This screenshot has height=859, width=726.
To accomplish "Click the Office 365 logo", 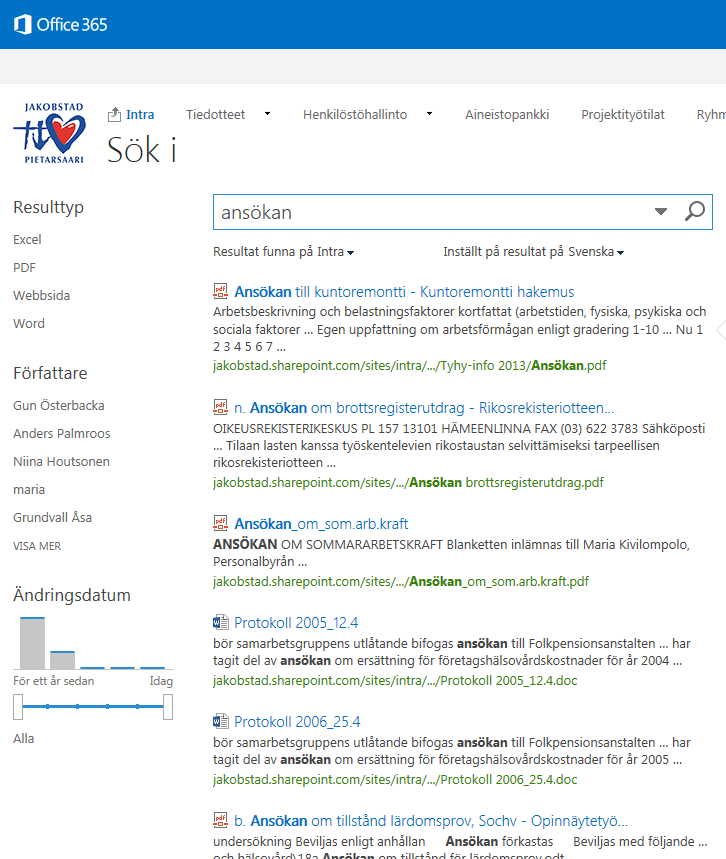I will [x=60, y=25].
